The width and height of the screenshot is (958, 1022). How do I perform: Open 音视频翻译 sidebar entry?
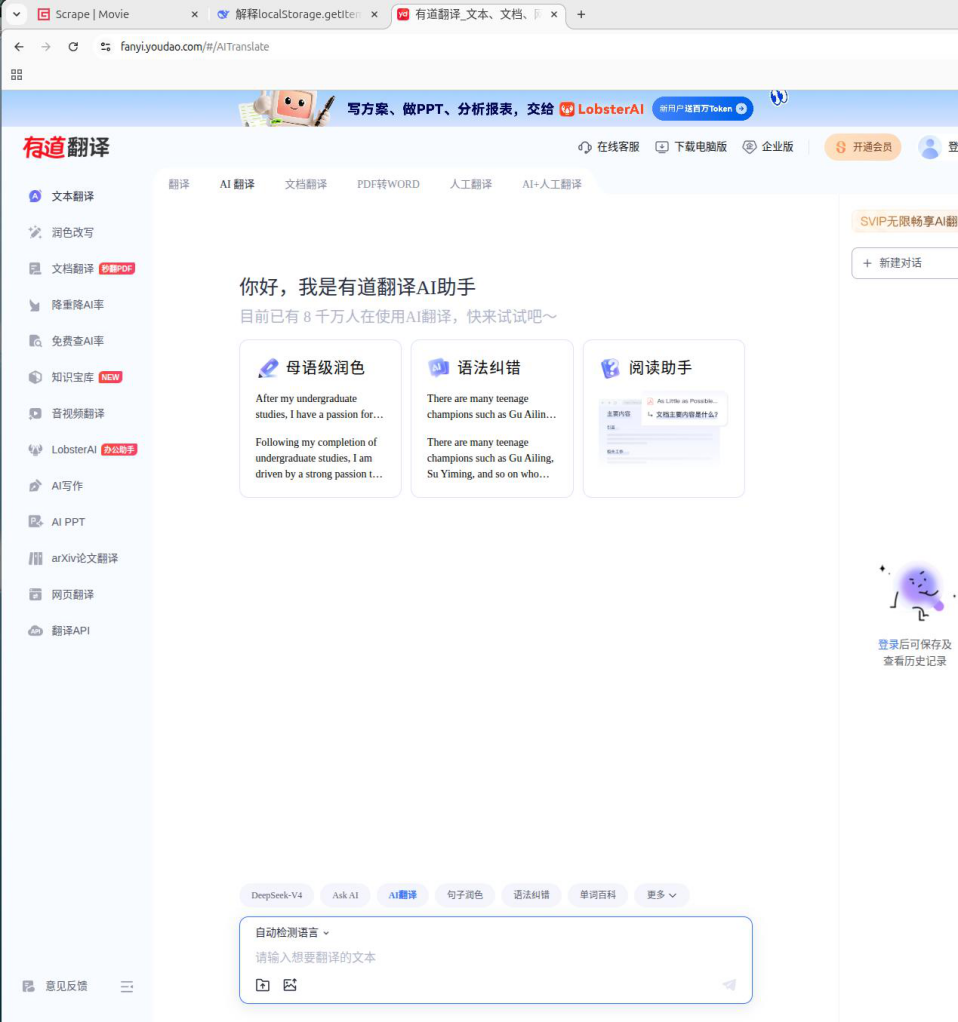click(x=66, y=413)
